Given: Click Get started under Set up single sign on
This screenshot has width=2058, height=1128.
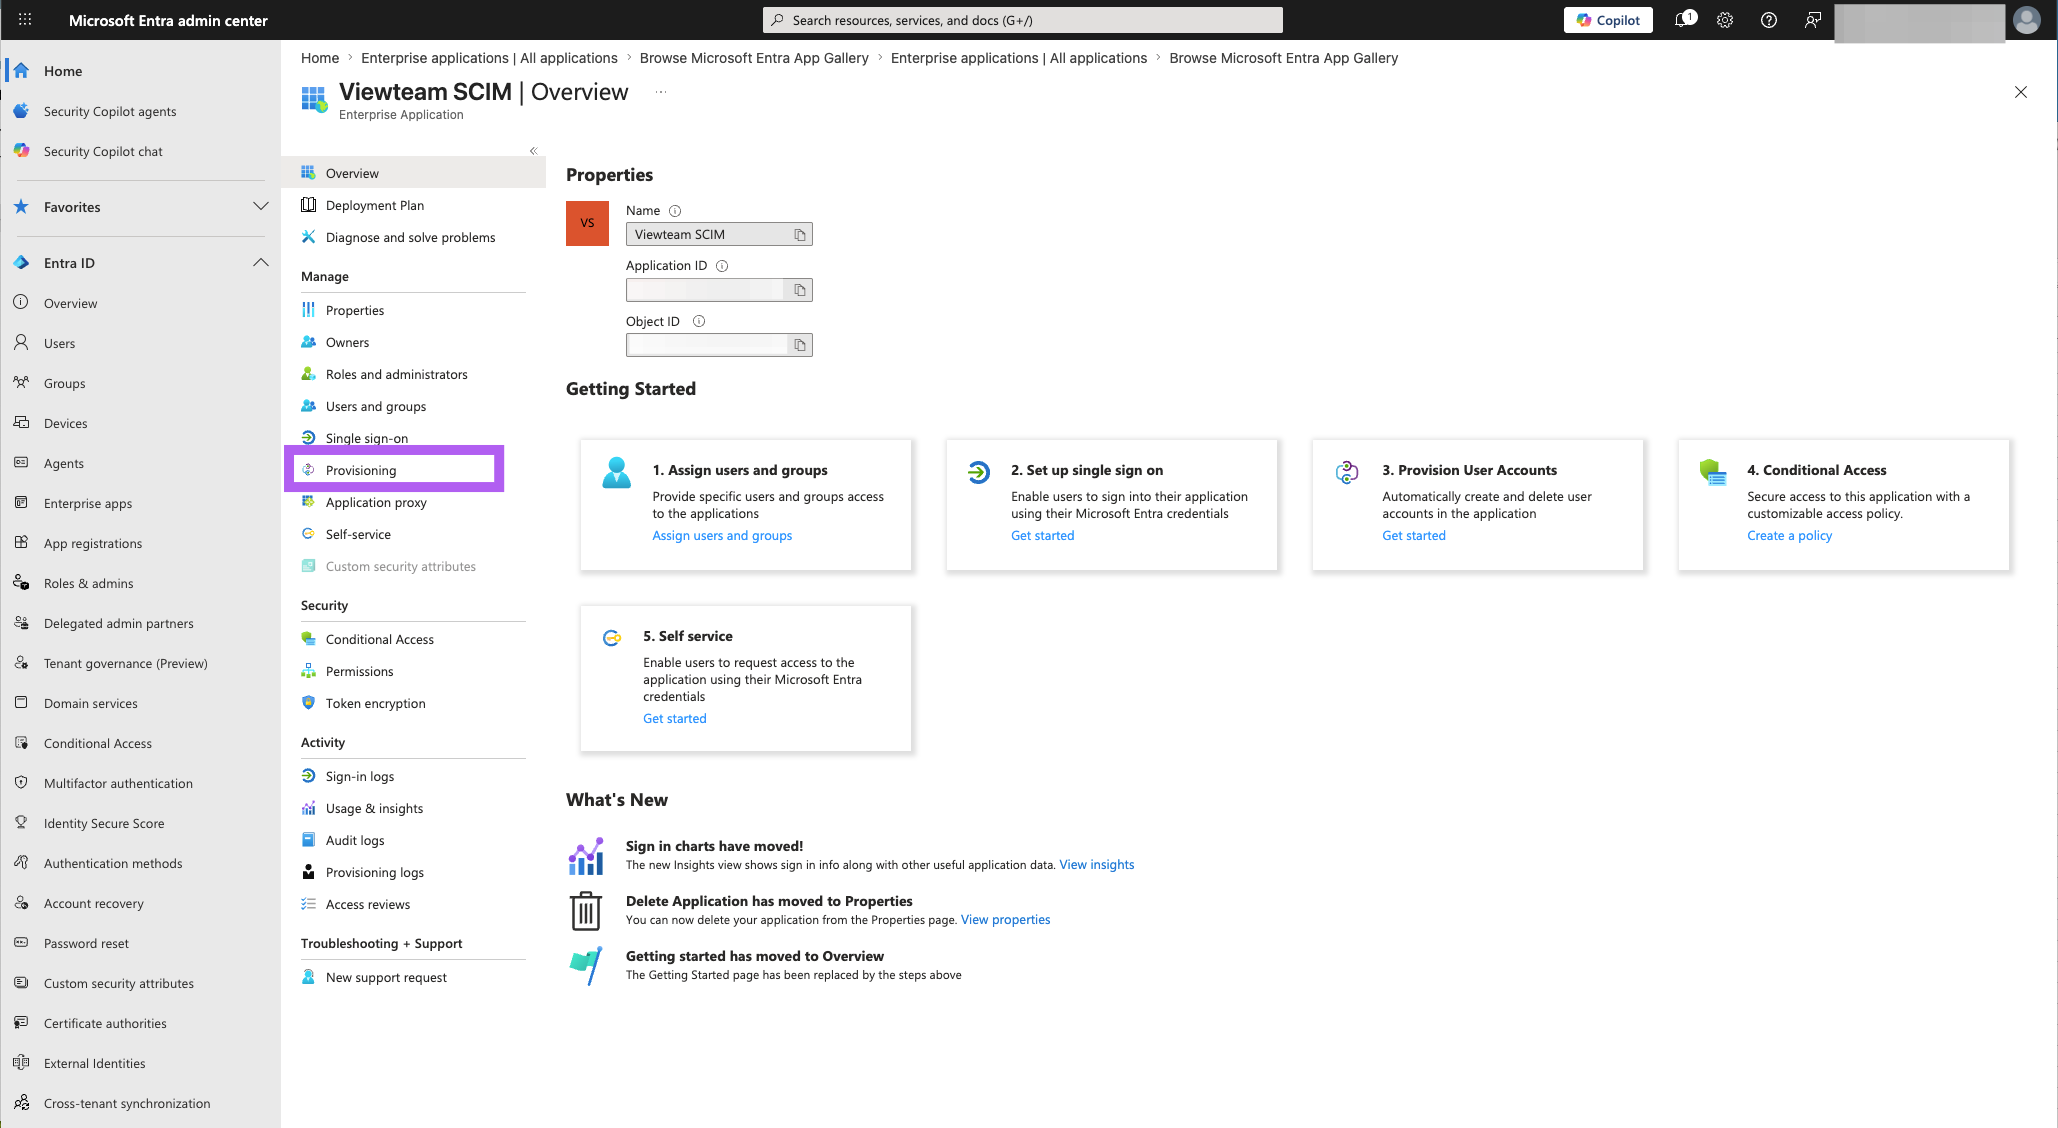Looking at the screenshot, I should pos(1042,536).
